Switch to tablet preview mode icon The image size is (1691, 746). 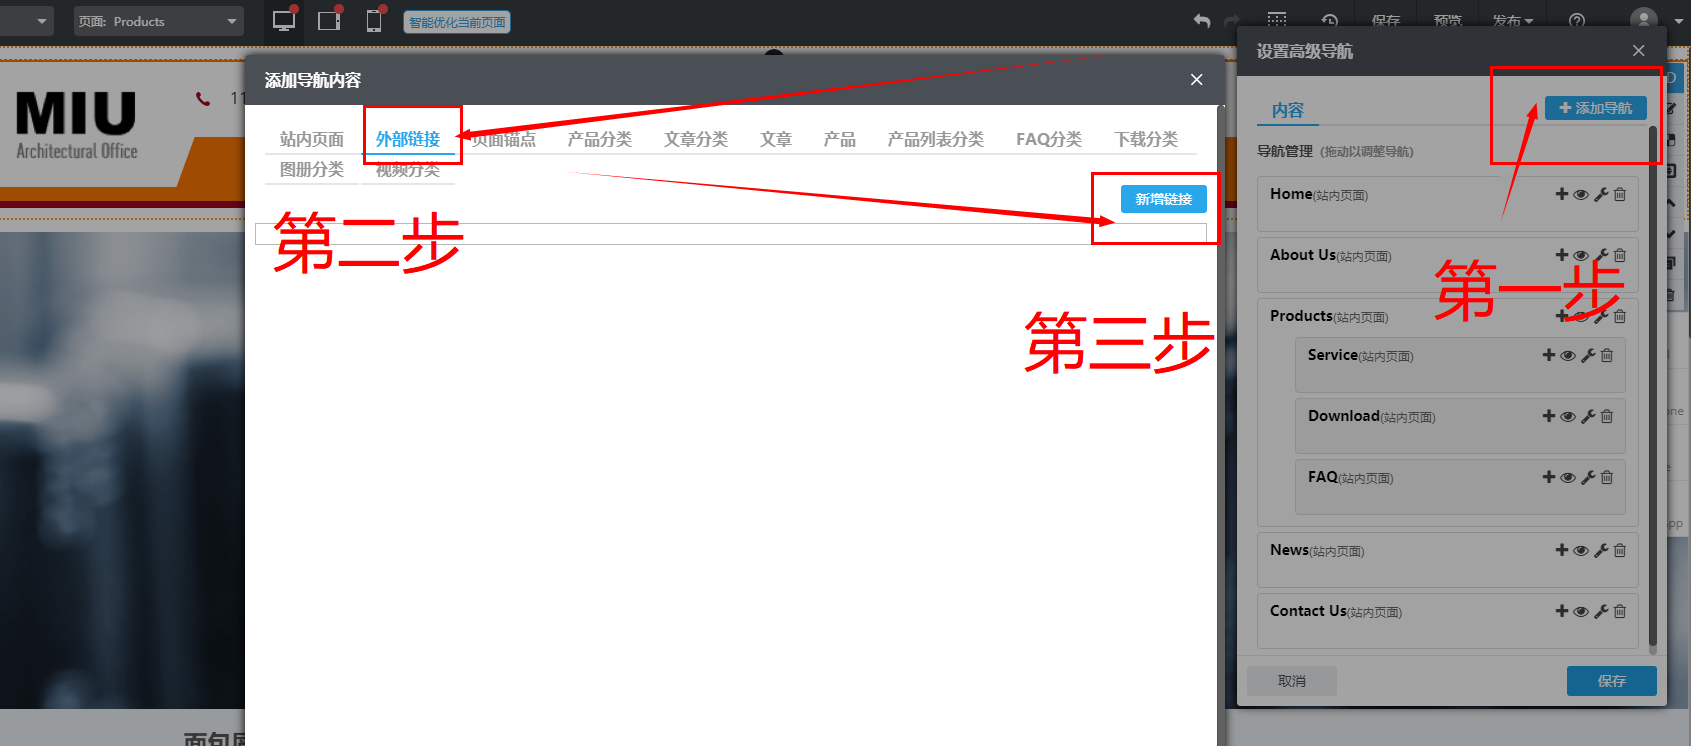tap(329, 20)
